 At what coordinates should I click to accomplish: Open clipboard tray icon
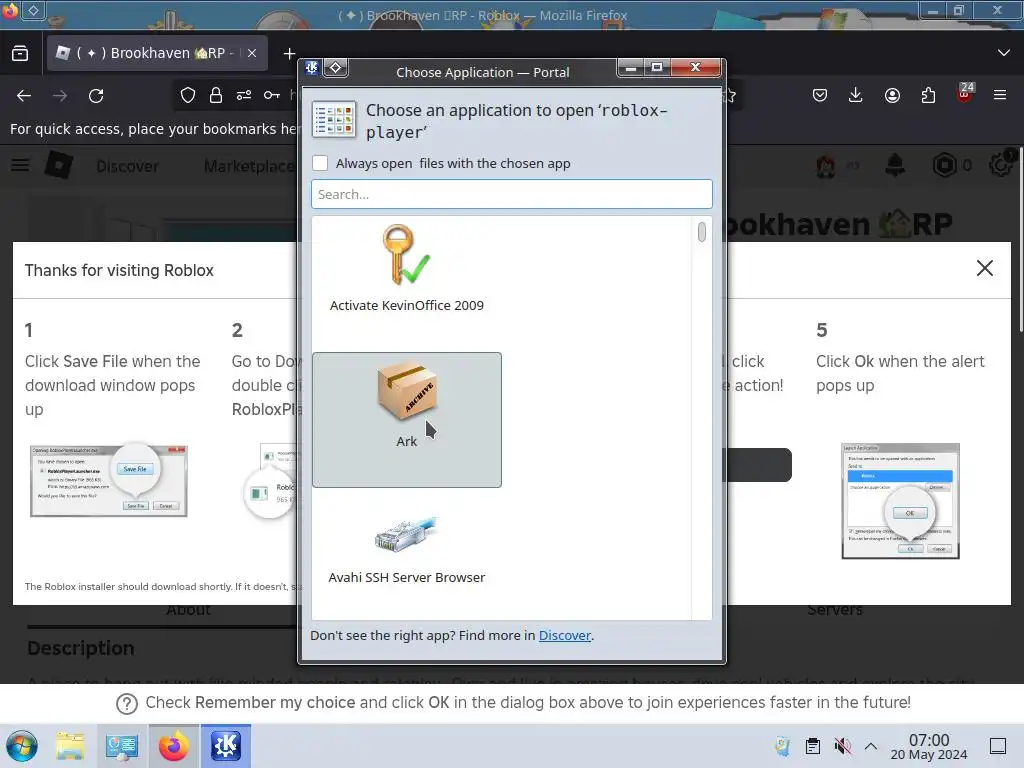click(x=812, y=746)
